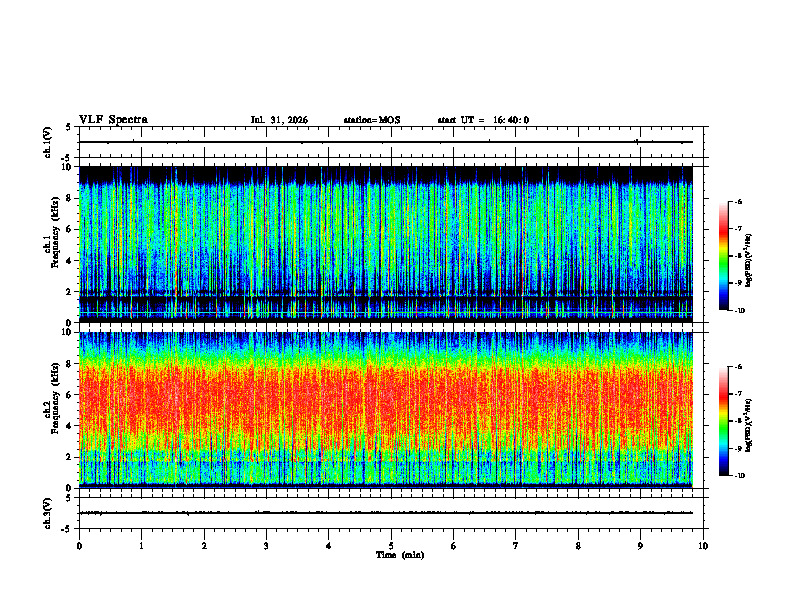Click the time axis tick label "3"

point(266,546)
